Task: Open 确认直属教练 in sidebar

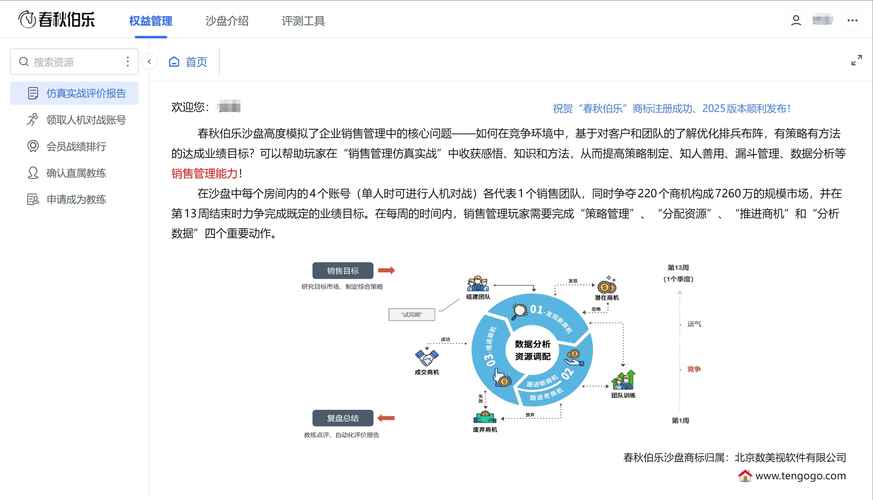Action: pos(74,173)
